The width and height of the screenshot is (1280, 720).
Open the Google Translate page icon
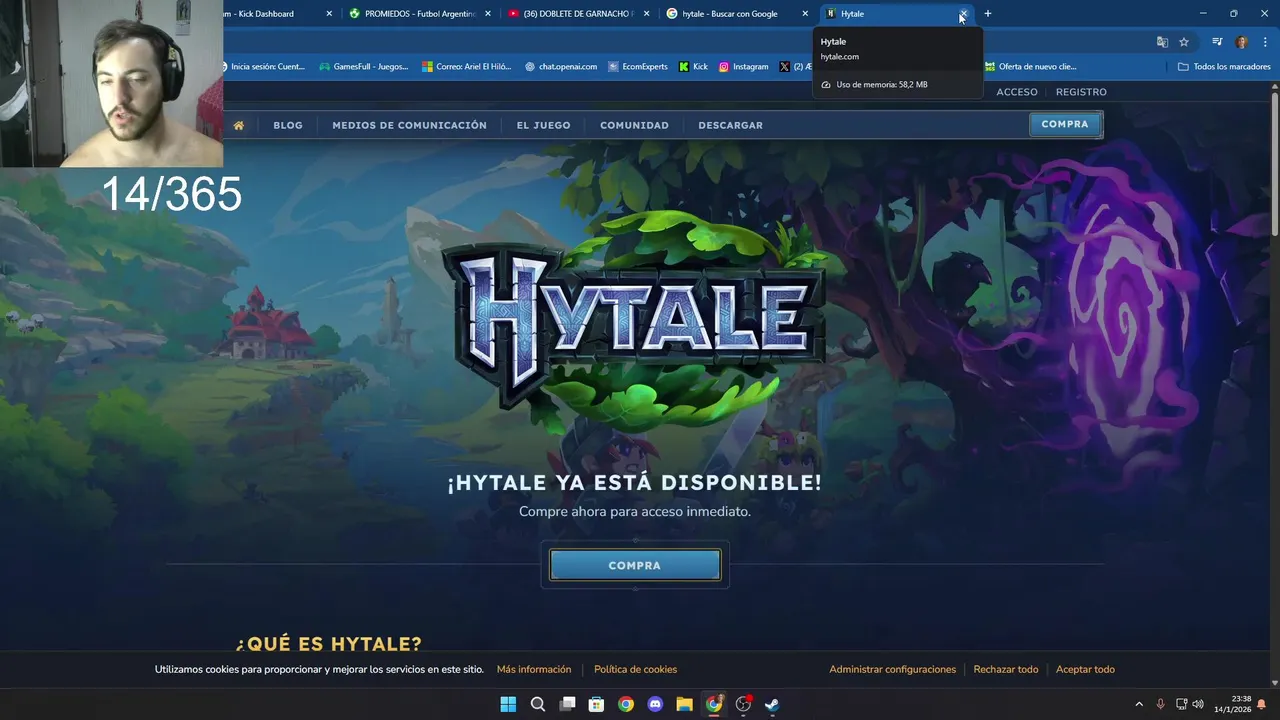coord(1162,42)
